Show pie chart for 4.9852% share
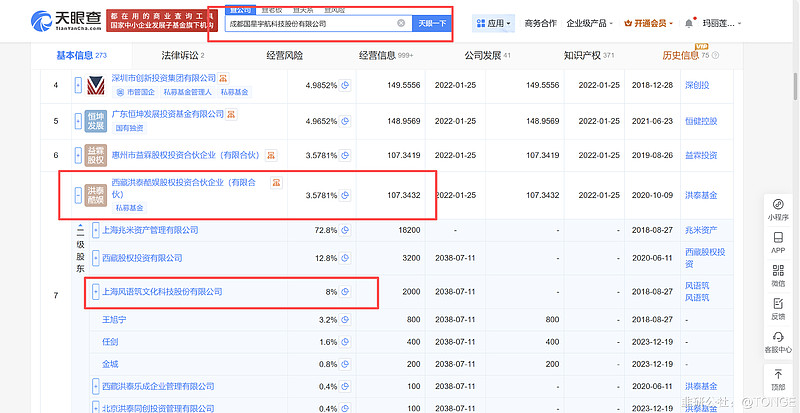 [345, 85]
